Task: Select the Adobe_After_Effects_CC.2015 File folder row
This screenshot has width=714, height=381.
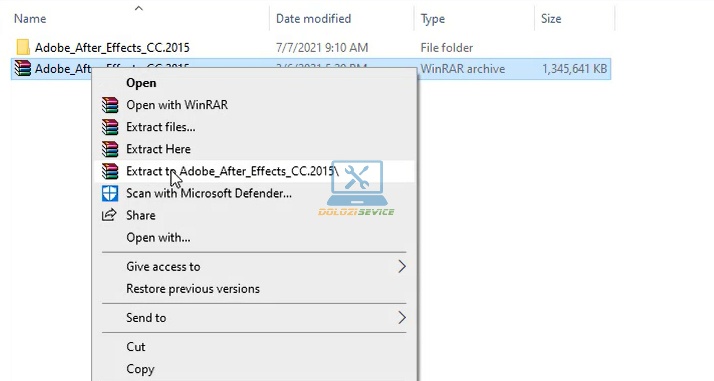Action: 311,47
